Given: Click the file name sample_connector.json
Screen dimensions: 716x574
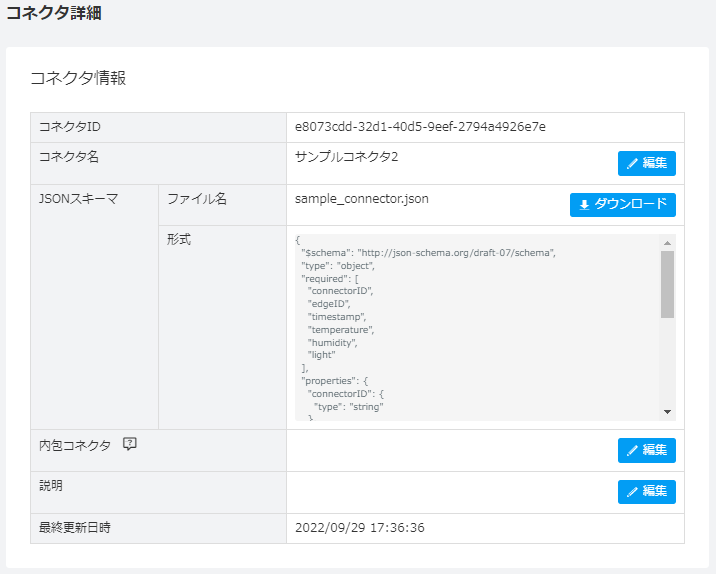Looking at the screenshot, I should [x=362, y=199].
